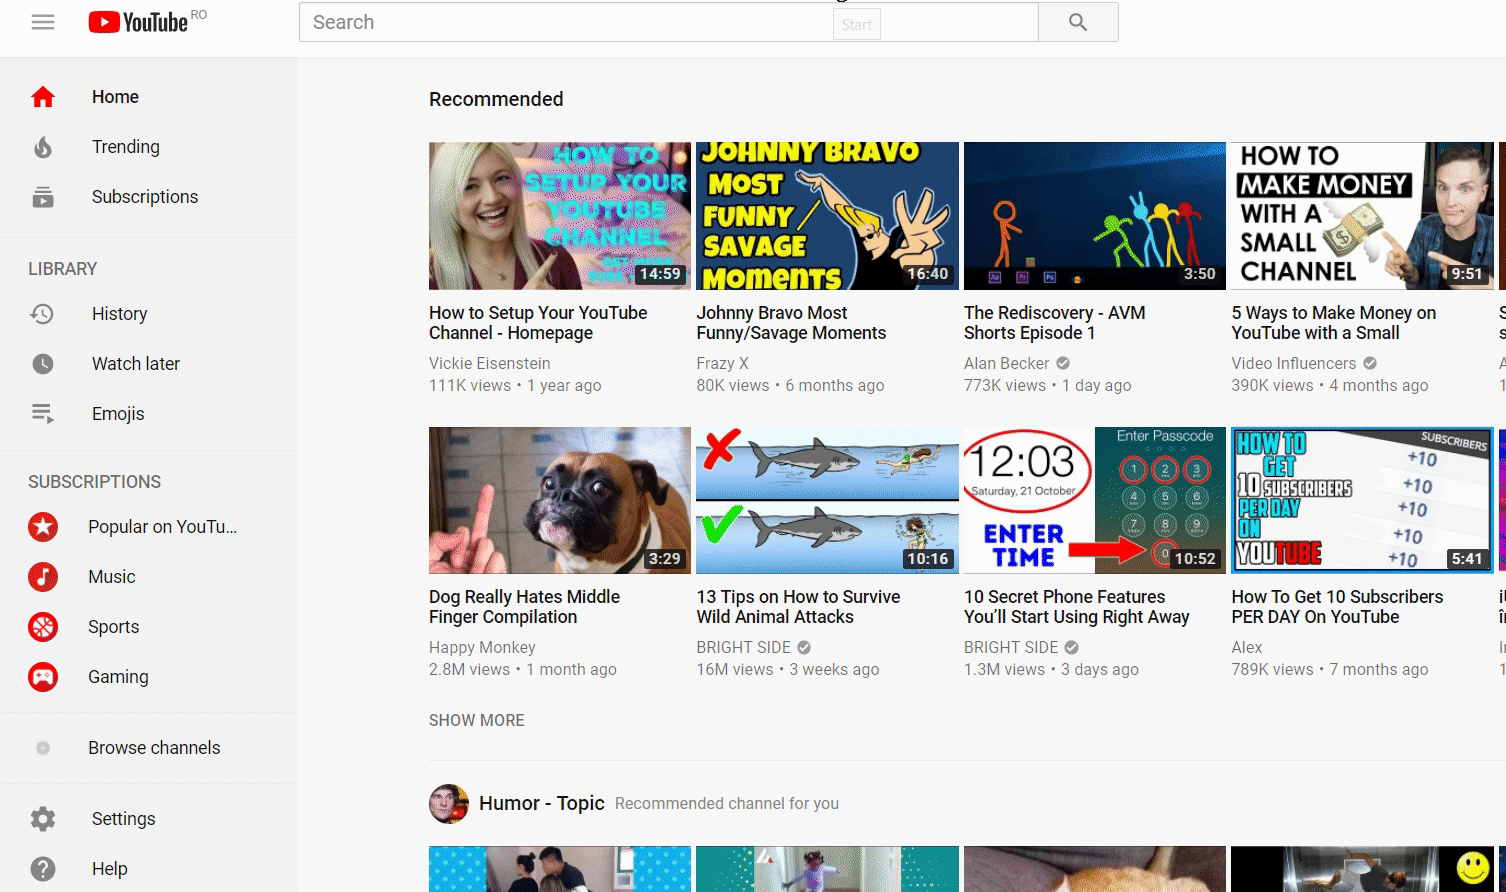Open Browse channels link

pyautogui.click(x=154, y=748)
